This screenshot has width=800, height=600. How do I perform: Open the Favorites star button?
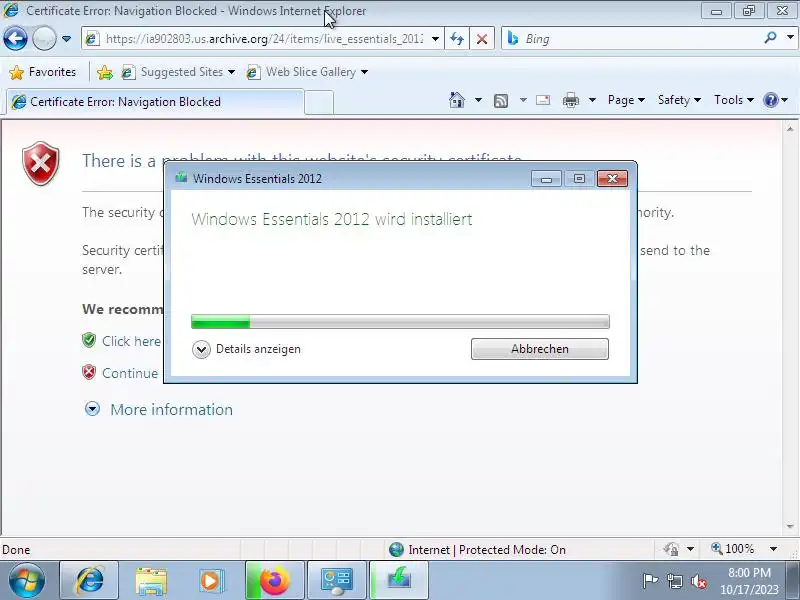[42, 72]
